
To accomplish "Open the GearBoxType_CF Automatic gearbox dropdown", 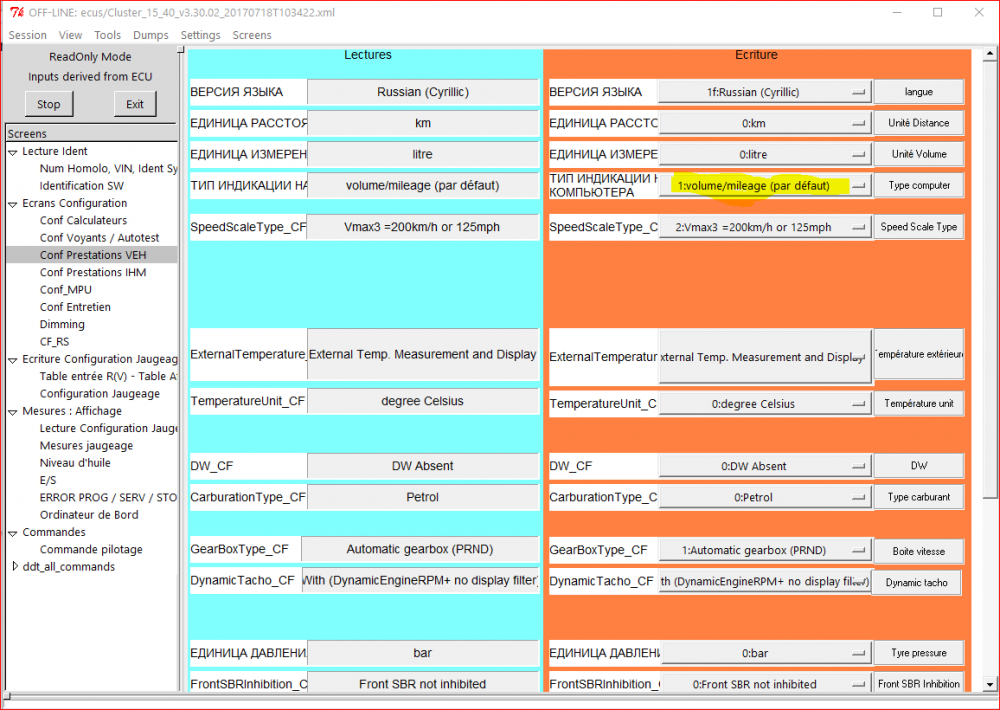I will tap(765, 550).
